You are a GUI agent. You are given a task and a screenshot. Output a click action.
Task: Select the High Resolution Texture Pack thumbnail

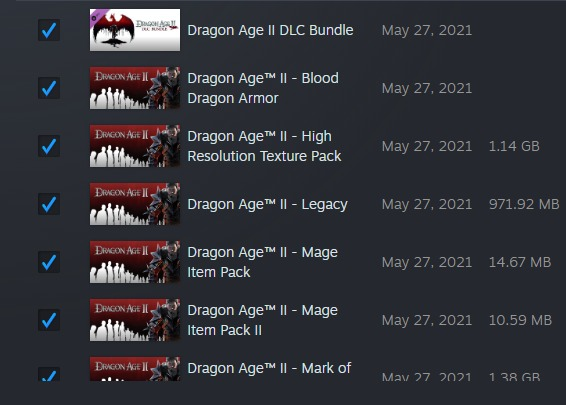(135, 146)
